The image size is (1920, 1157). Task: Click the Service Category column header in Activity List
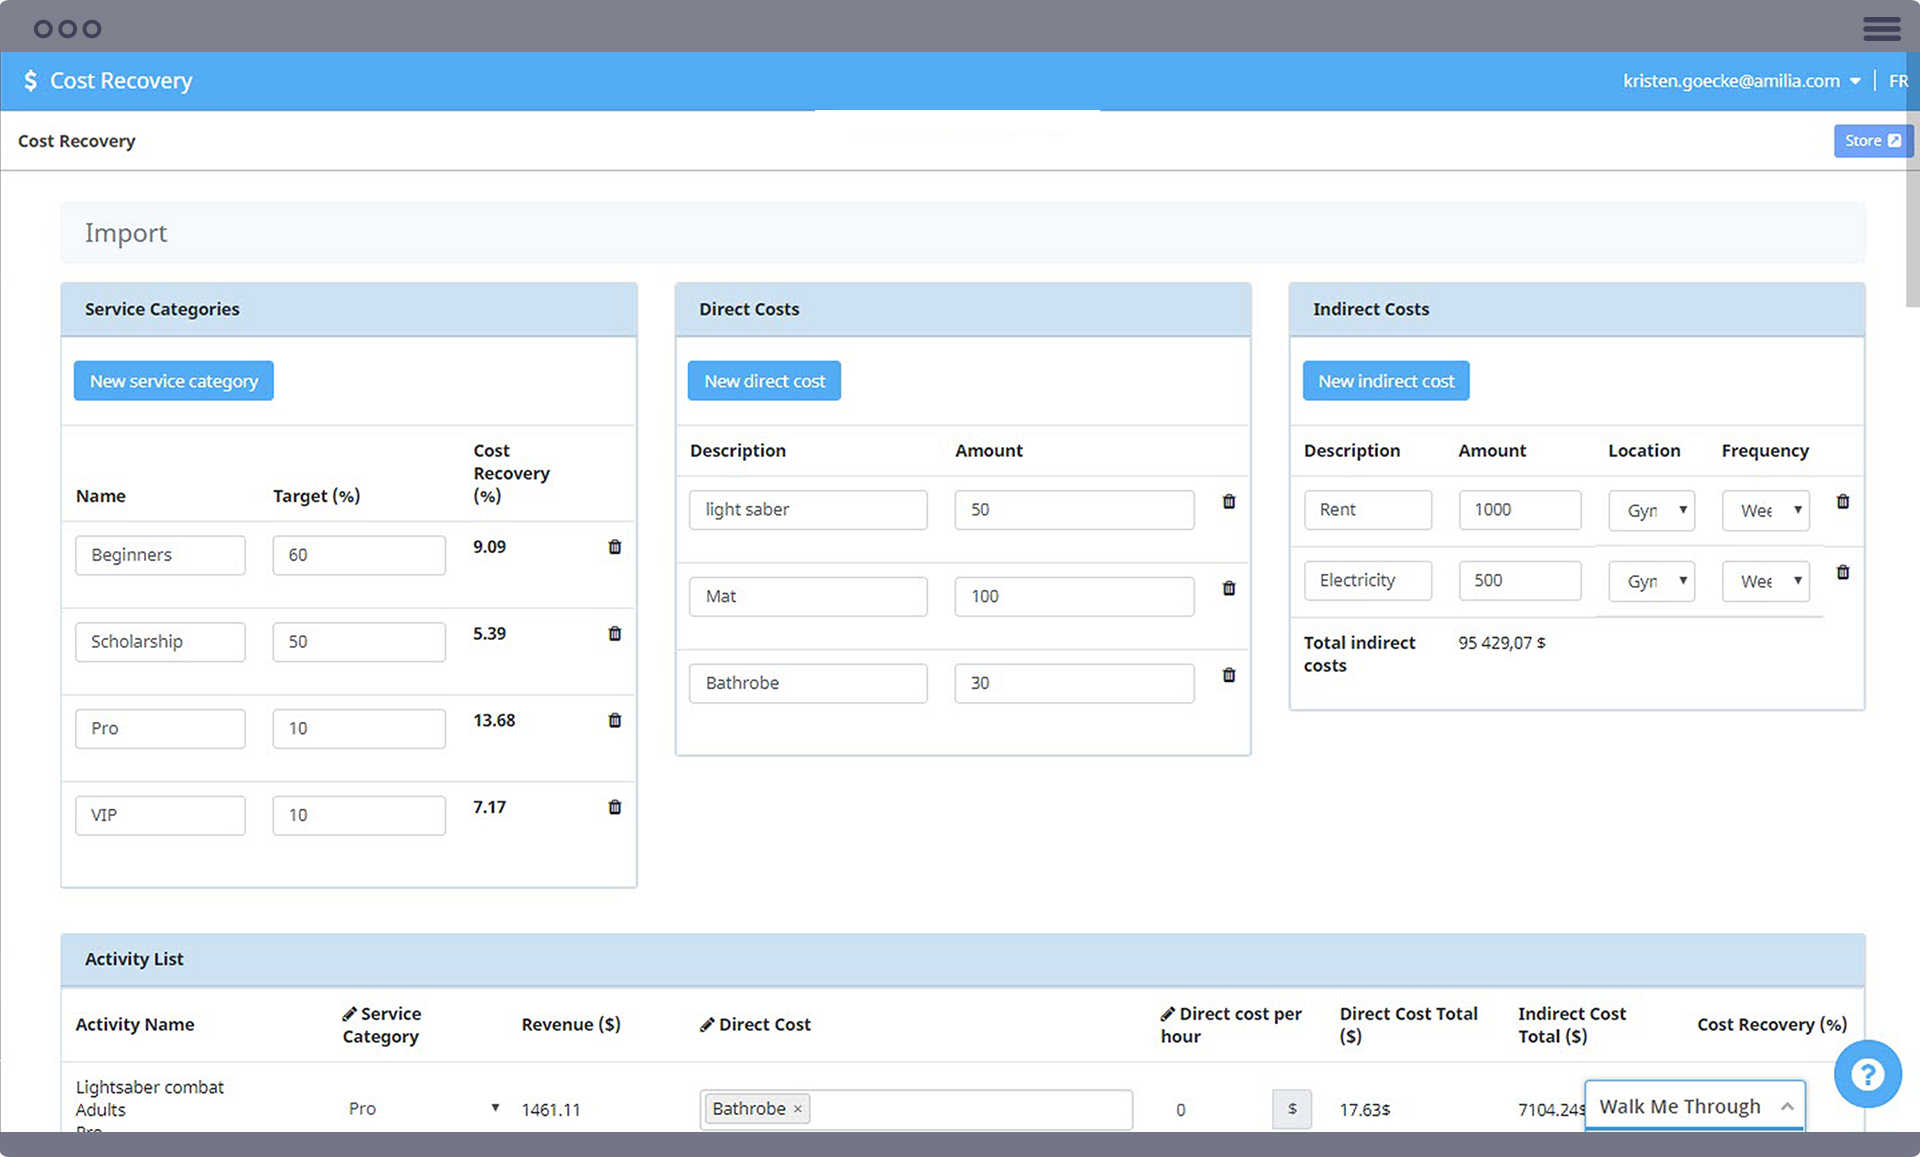click(x=382, y=1025)
